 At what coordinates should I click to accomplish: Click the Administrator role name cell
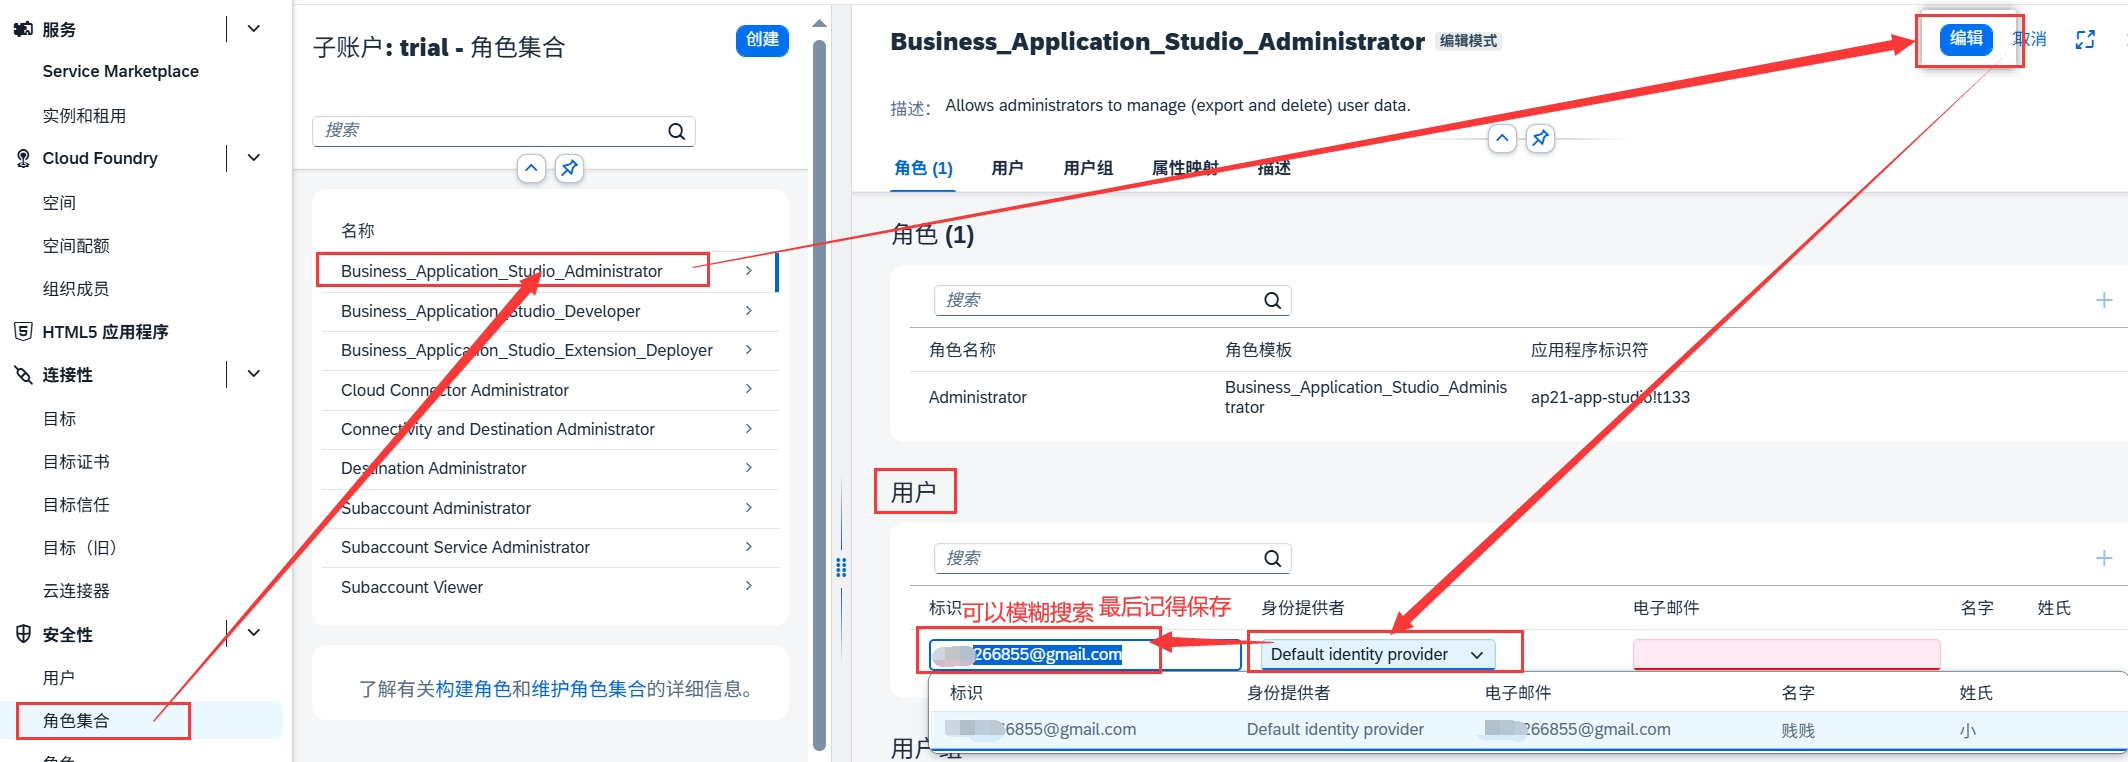point(977,397)
